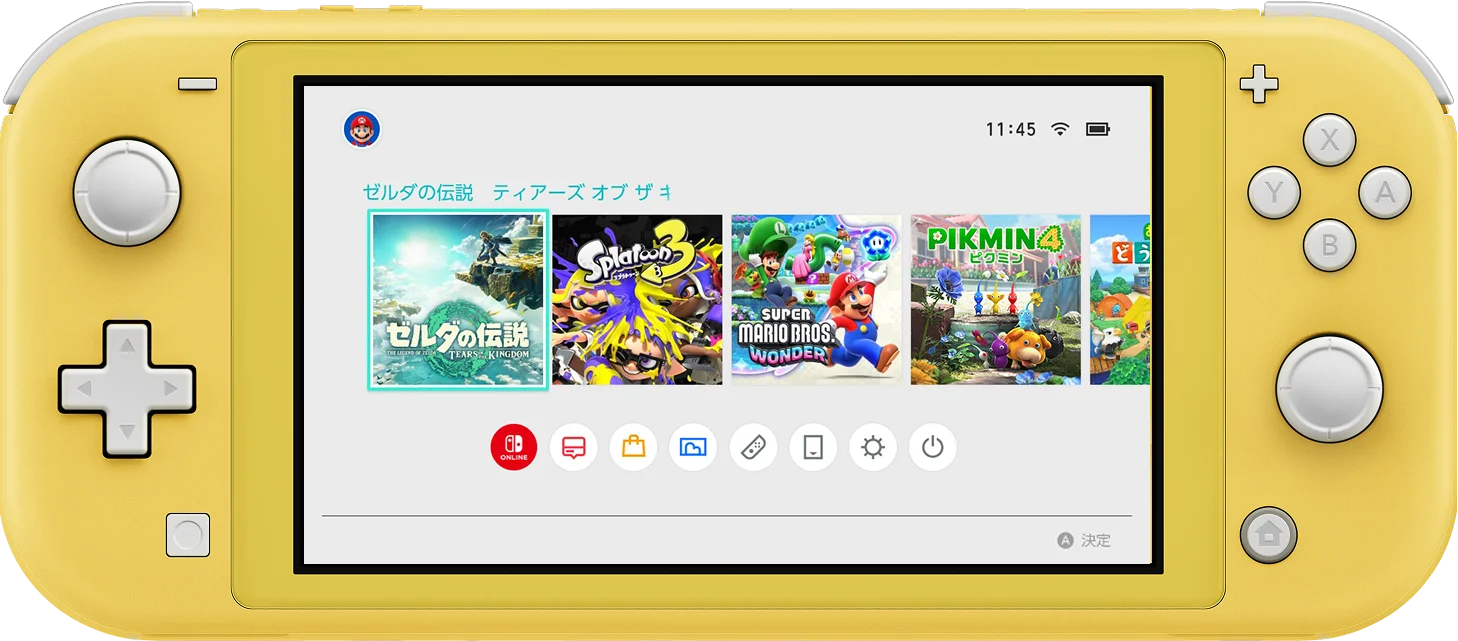Click the D-pad left arrow

click(x=84, y=388)
